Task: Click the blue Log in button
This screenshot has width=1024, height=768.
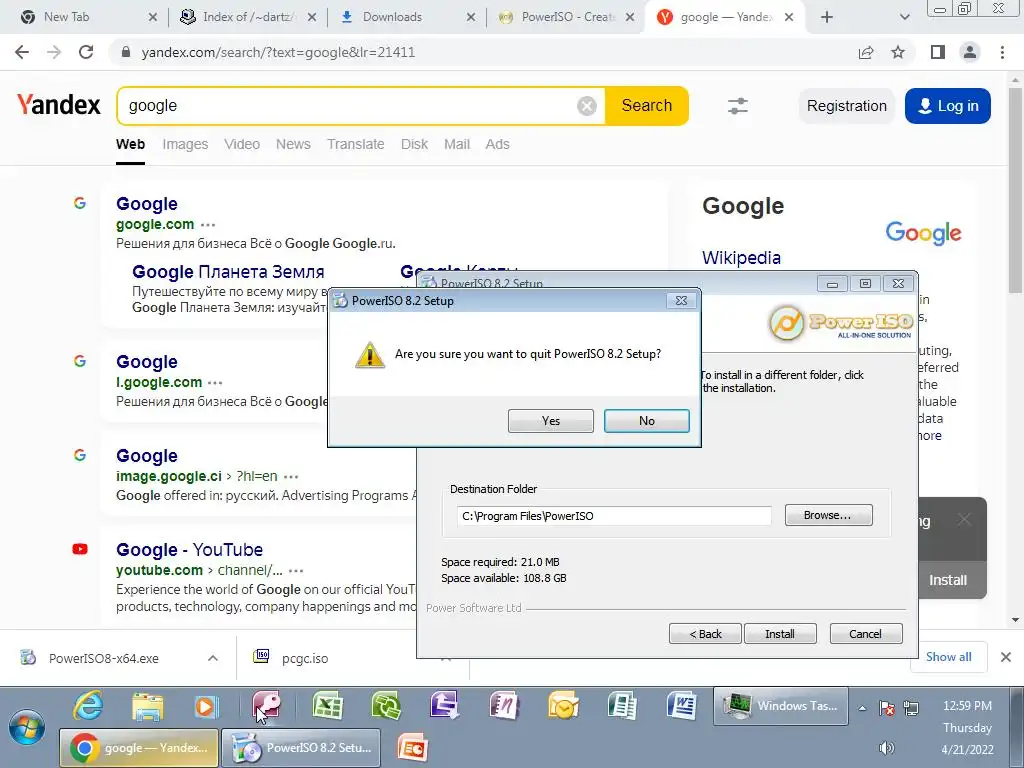Action: coord(948,106)
